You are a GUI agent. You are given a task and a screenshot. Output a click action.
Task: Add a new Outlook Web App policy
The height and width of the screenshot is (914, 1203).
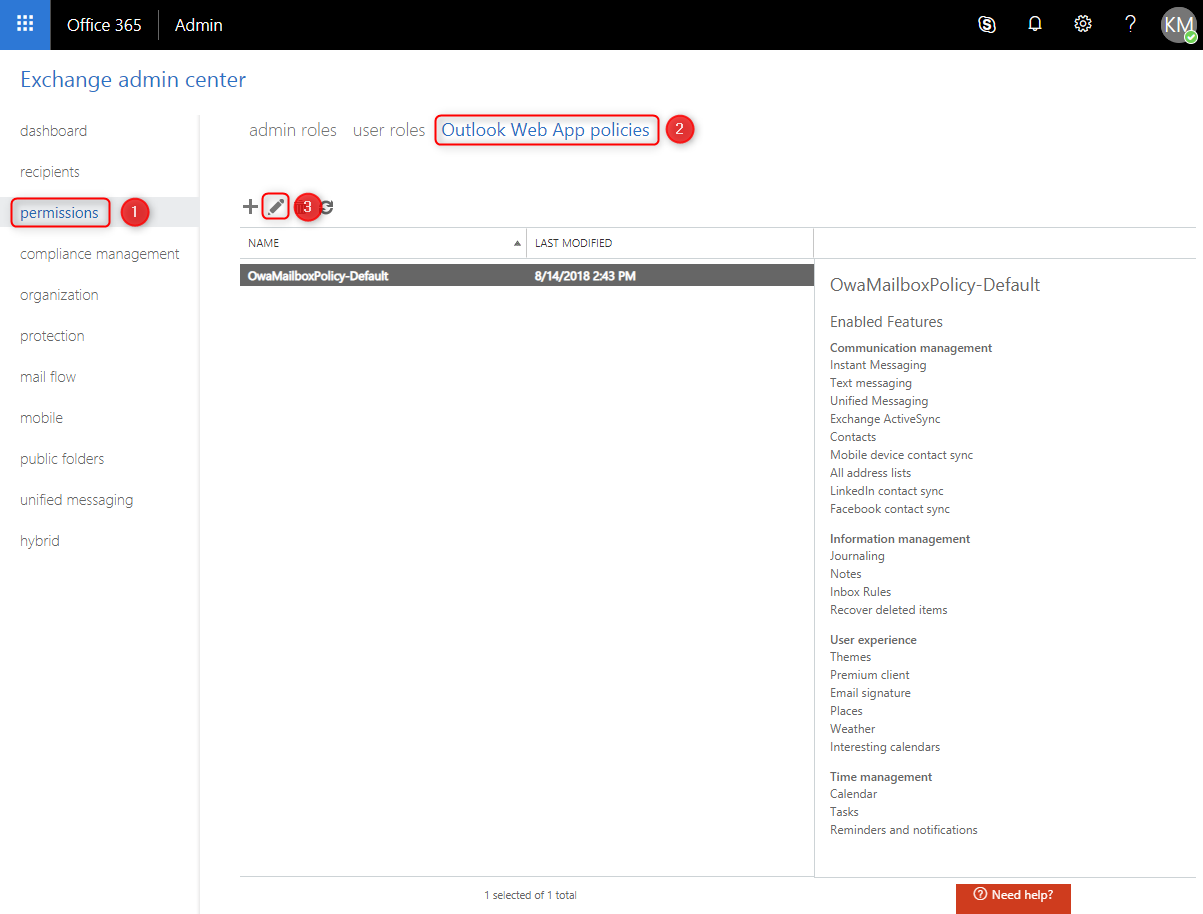250,207
